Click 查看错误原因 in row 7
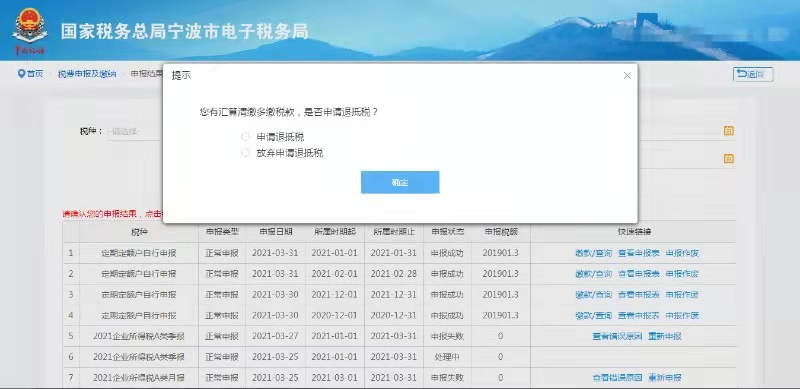800x389 pixels. click(617, 378)
